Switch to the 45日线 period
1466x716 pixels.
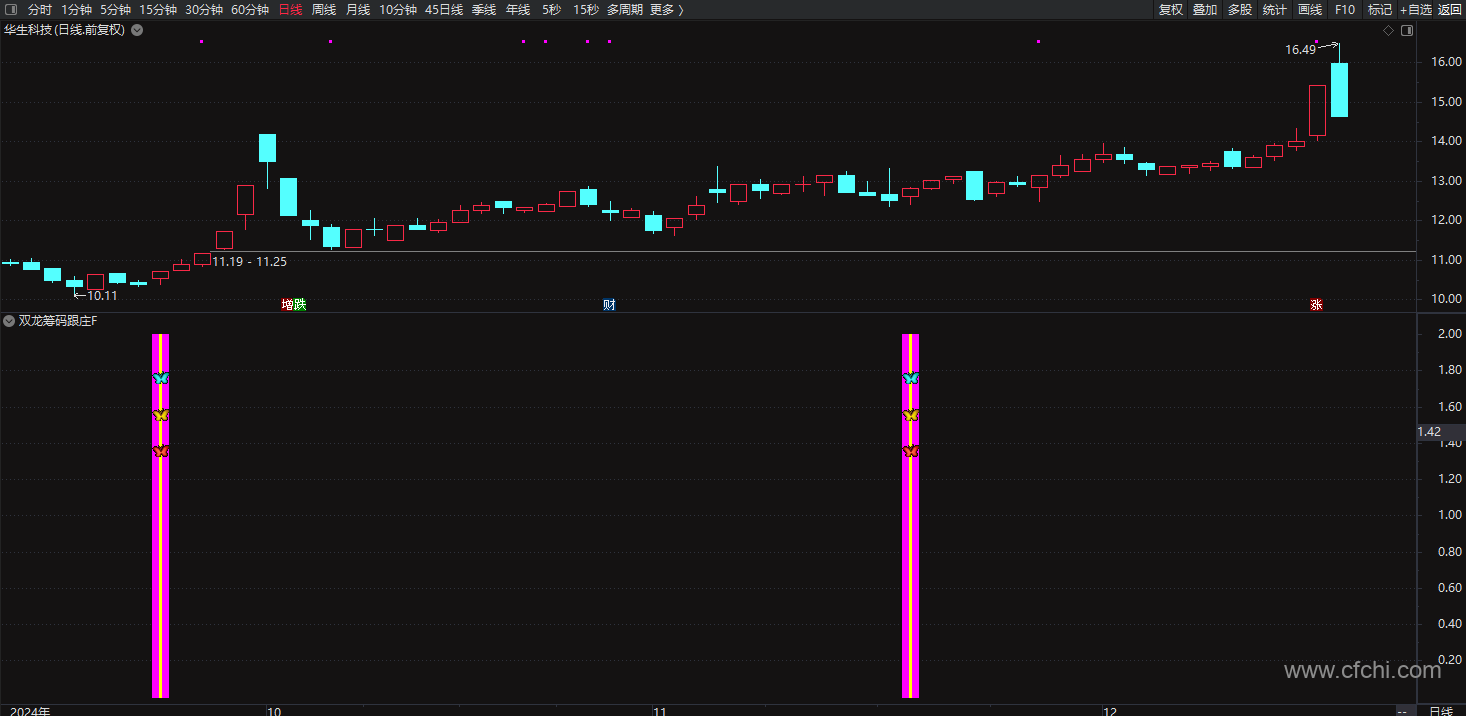[444, 9]
